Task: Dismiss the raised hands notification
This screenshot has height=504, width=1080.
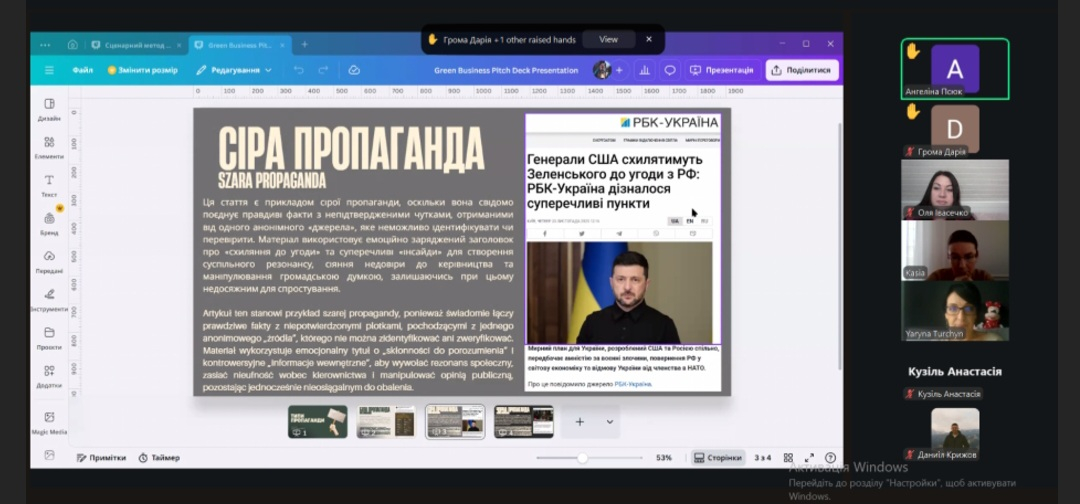Action: [x=649, y=40]
